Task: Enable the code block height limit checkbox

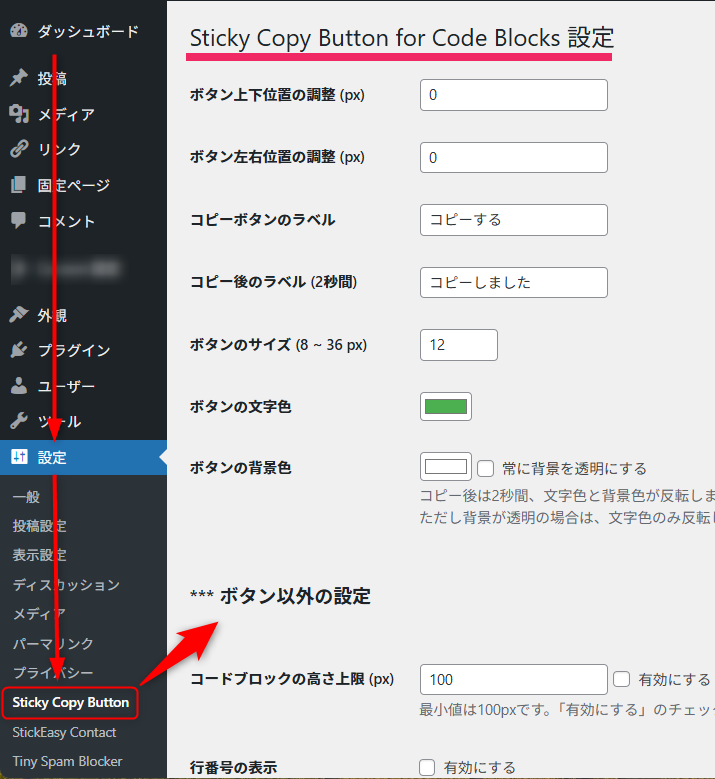Action: [x=622, y=680]
